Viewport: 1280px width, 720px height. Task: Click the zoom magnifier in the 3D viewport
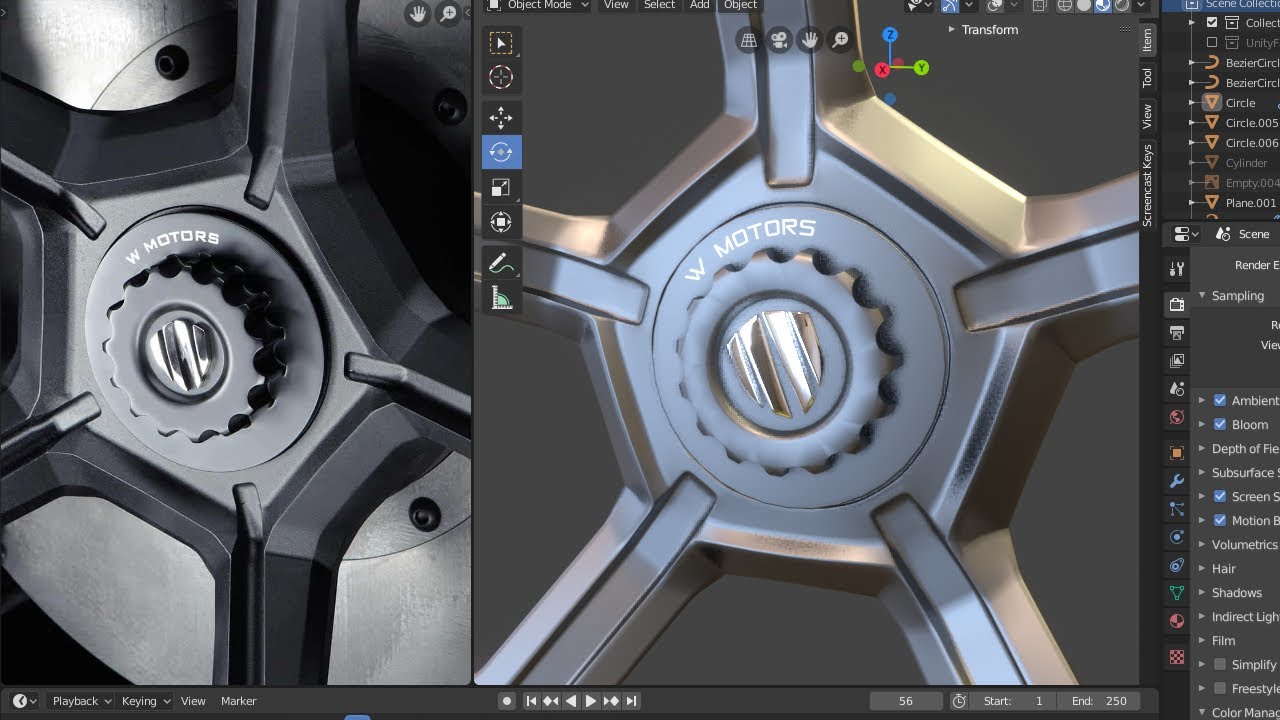pyautogui.click(x=841, y=40)
